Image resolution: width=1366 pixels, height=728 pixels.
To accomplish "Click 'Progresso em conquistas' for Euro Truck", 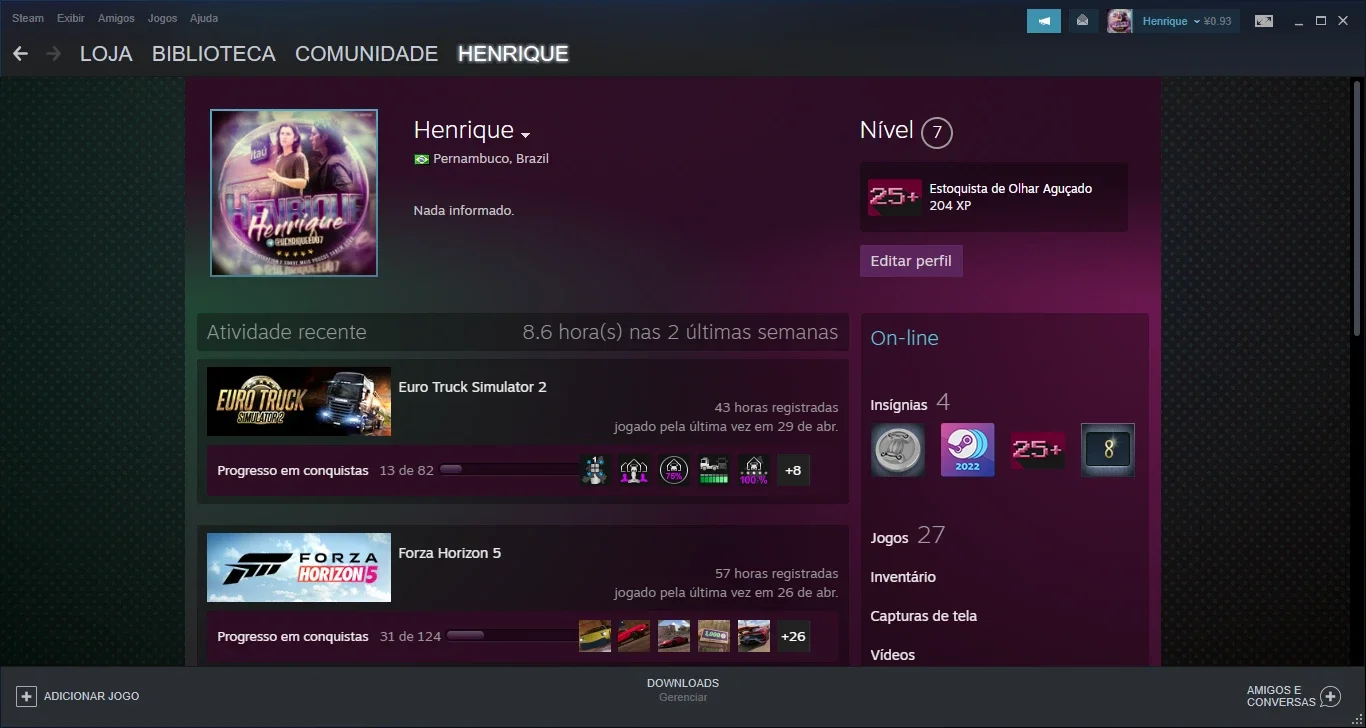I will tap(293, 470).
